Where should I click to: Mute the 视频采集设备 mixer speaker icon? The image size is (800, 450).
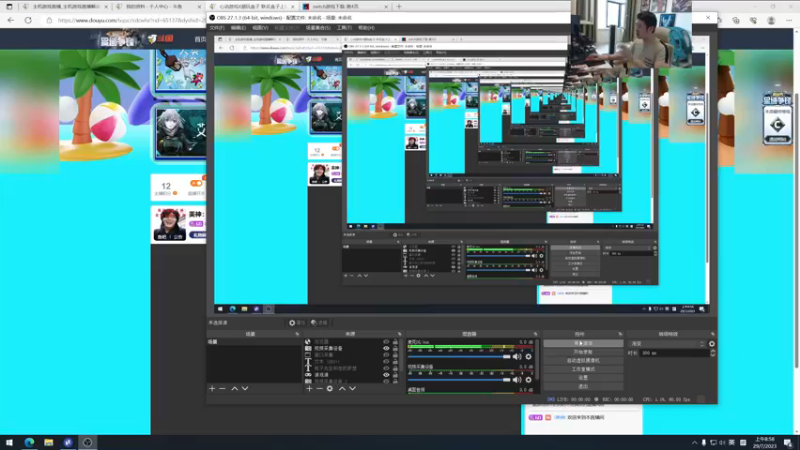(x=517, y=380)
